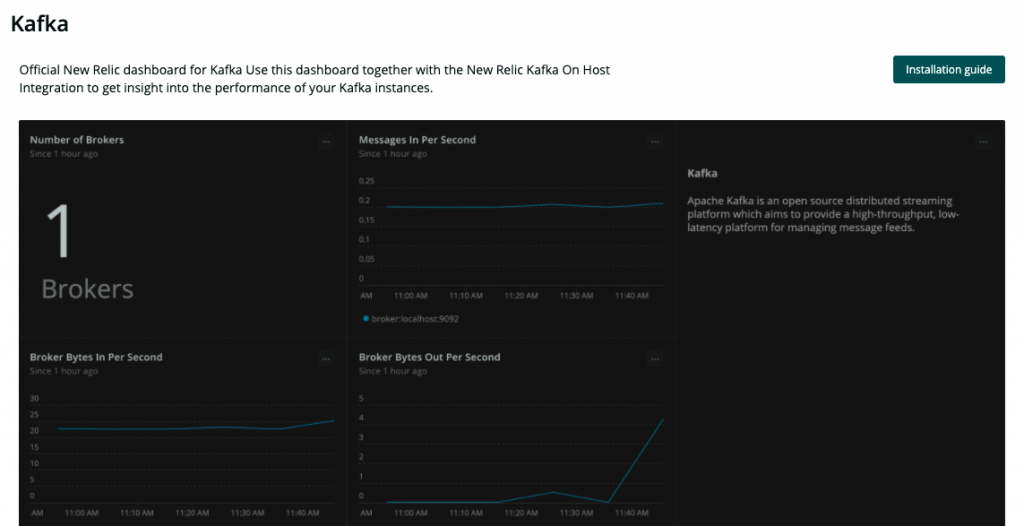The image size is (1024, 526).
Task: Click Since 1 hour ago under Number of Brokers
Action: click(x=63, y=154)
